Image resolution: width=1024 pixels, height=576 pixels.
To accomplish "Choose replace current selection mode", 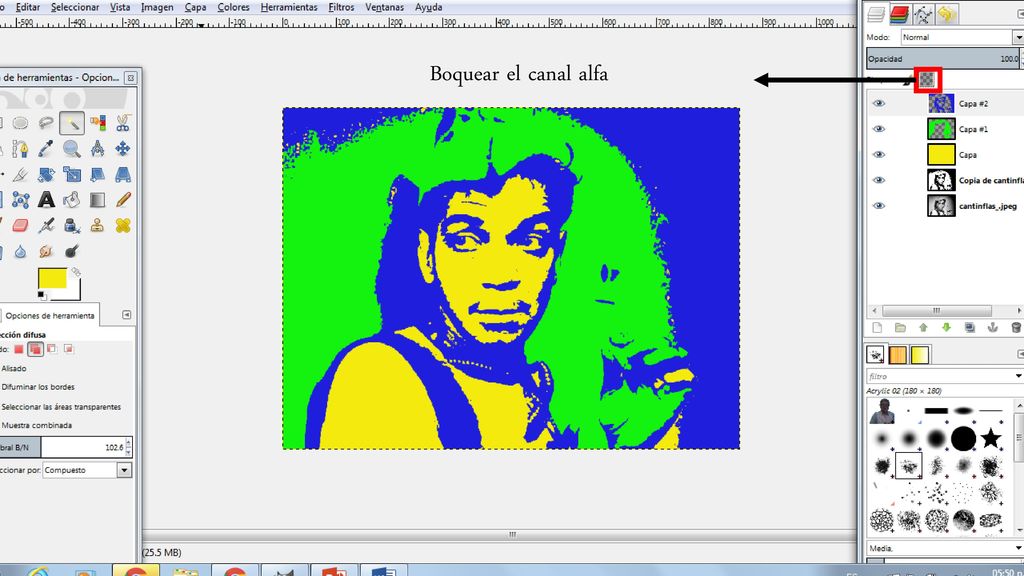I will (x=19, y=349).
